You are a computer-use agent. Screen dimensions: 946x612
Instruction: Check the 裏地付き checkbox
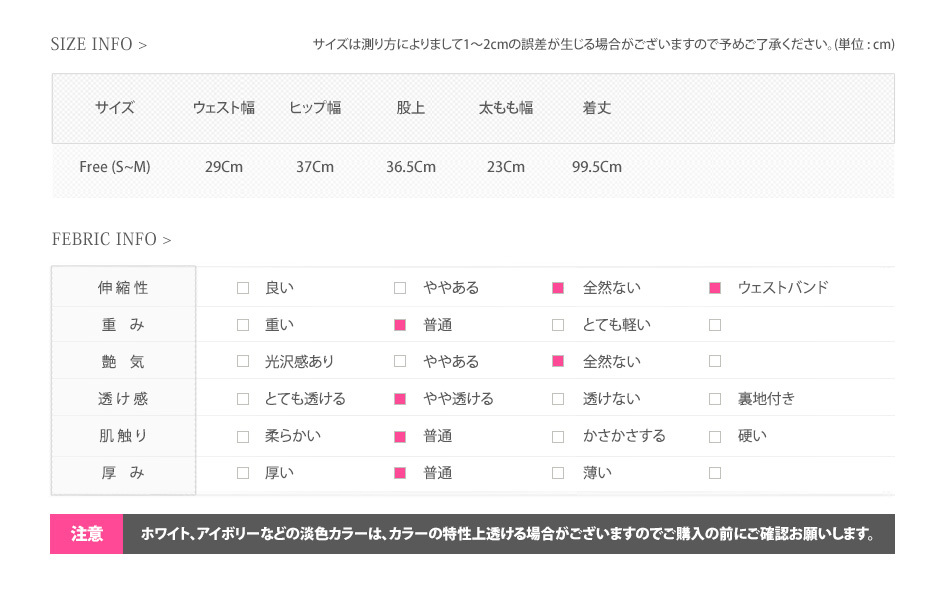tap(715, 399)
